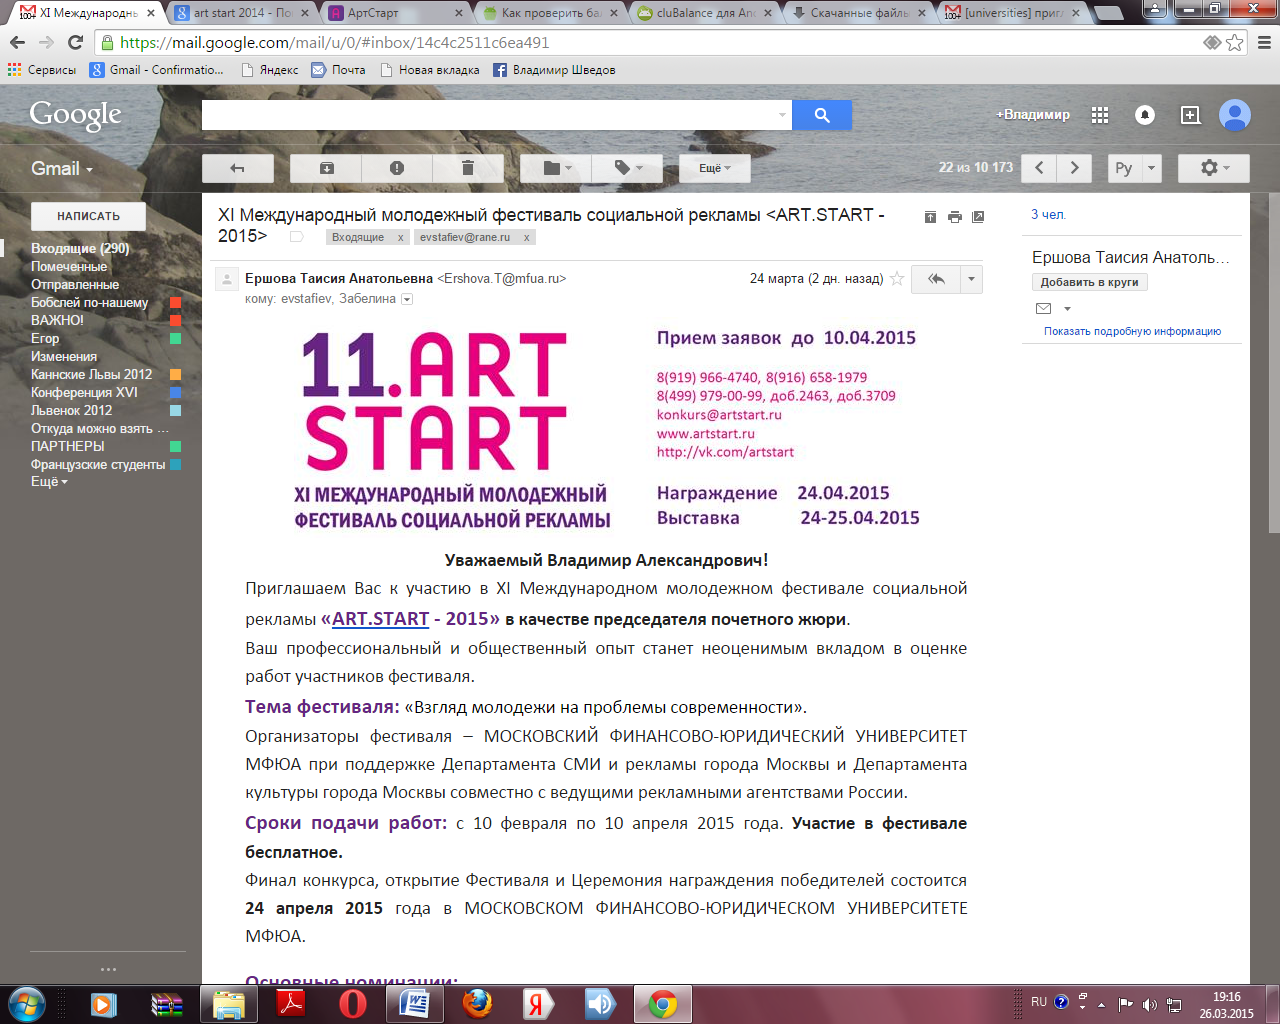
Task: Print the conversation with the printer icon
Action: [954, 217]
